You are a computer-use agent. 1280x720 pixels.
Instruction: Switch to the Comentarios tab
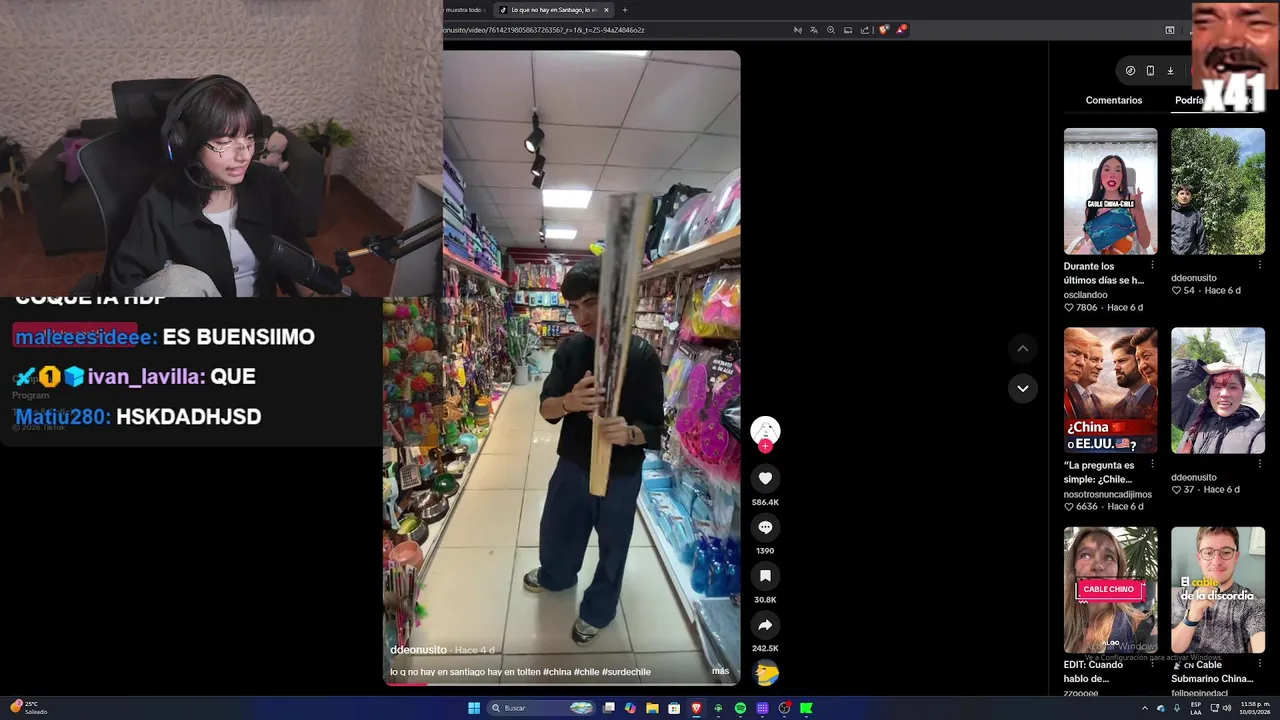coord(1113,100)
